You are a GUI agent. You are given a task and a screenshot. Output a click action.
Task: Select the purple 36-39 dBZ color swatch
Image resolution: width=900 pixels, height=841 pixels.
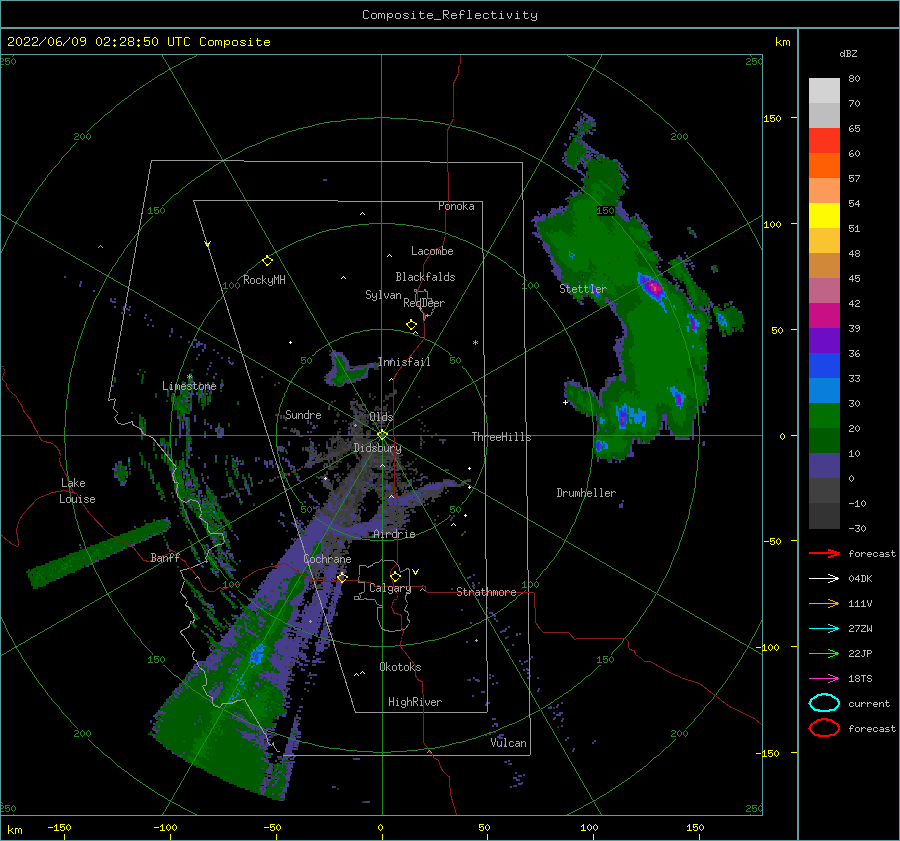coord(824,340)
